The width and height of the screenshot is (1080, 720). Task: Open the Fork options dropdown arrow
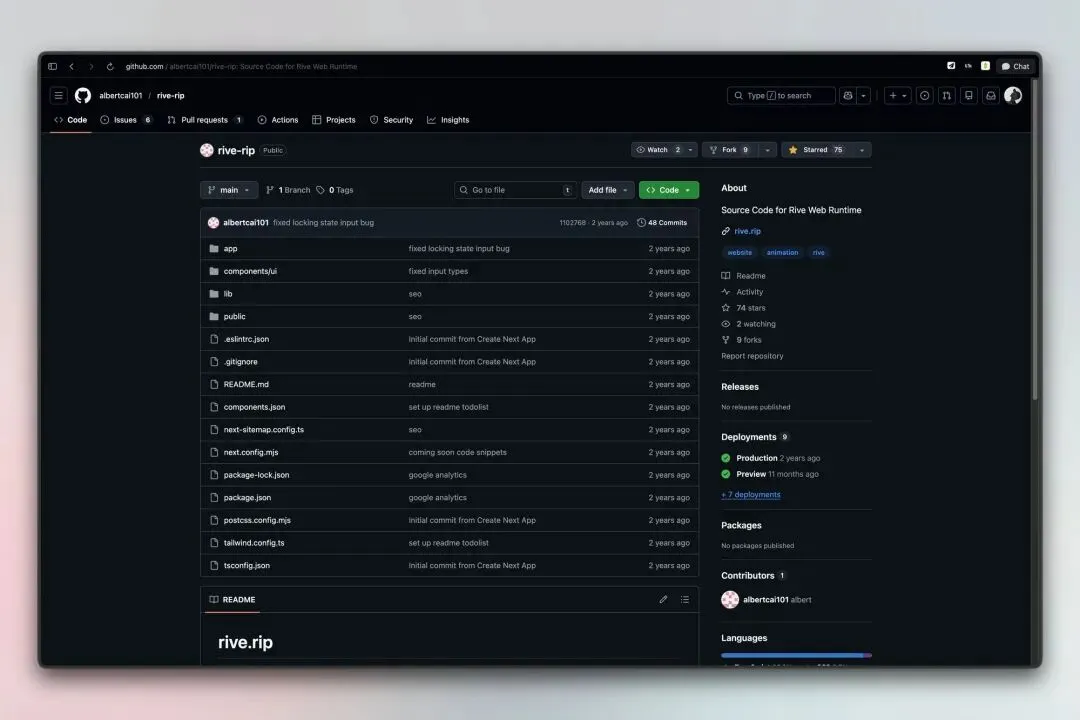coord(767,150)
